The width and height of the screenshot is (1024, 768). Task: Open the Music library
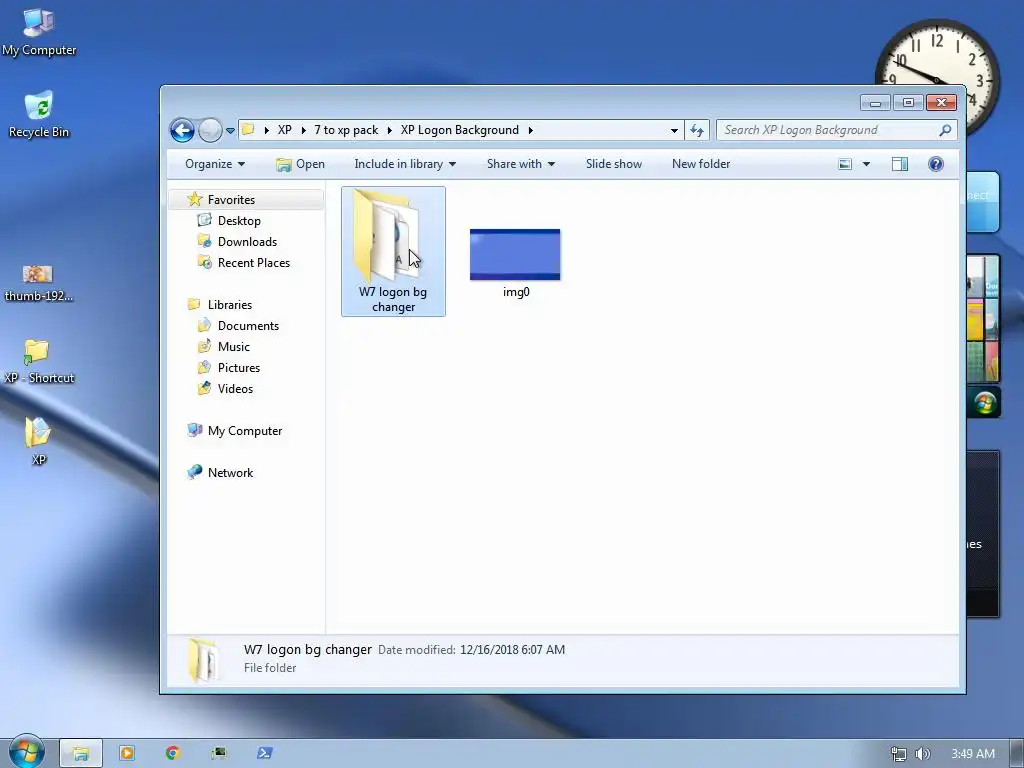click(233, 347)
